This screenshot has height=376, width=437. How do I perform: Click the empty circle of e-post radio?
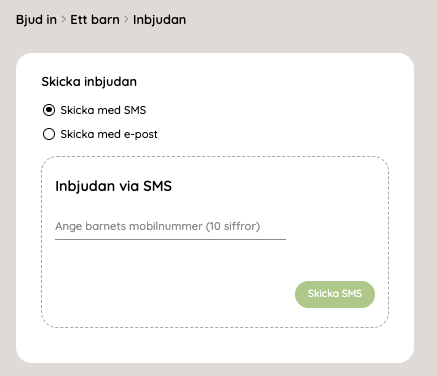click(x=49, y=134)
